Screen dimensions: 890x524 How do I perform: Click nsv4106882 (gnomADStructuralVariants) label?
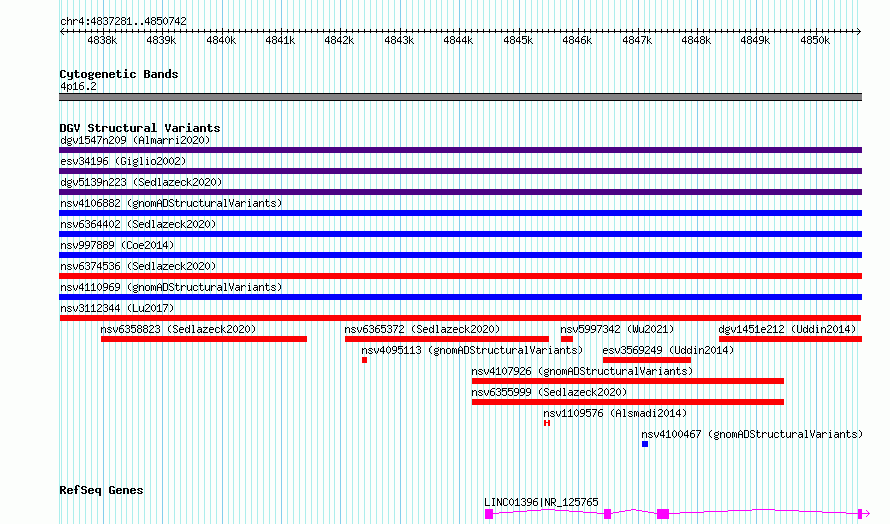coord(171,203)
